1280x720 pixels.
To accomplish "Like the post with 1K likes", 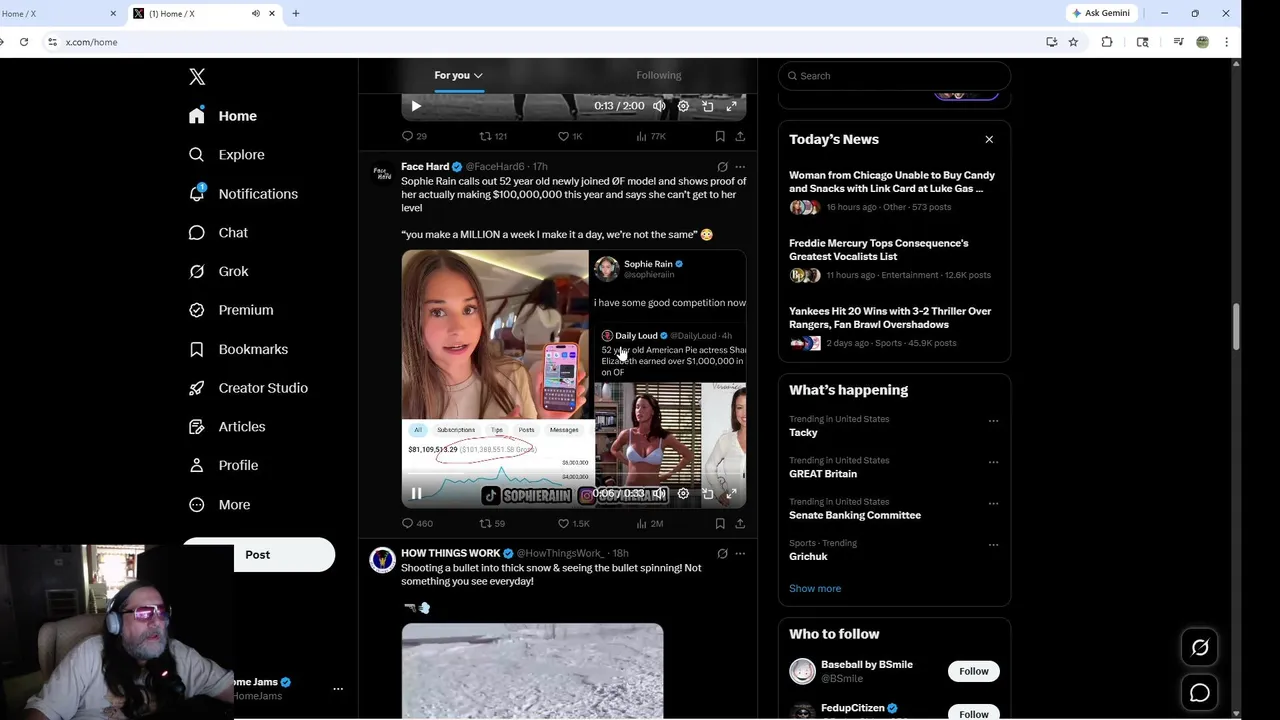I will tap(570, 136).
